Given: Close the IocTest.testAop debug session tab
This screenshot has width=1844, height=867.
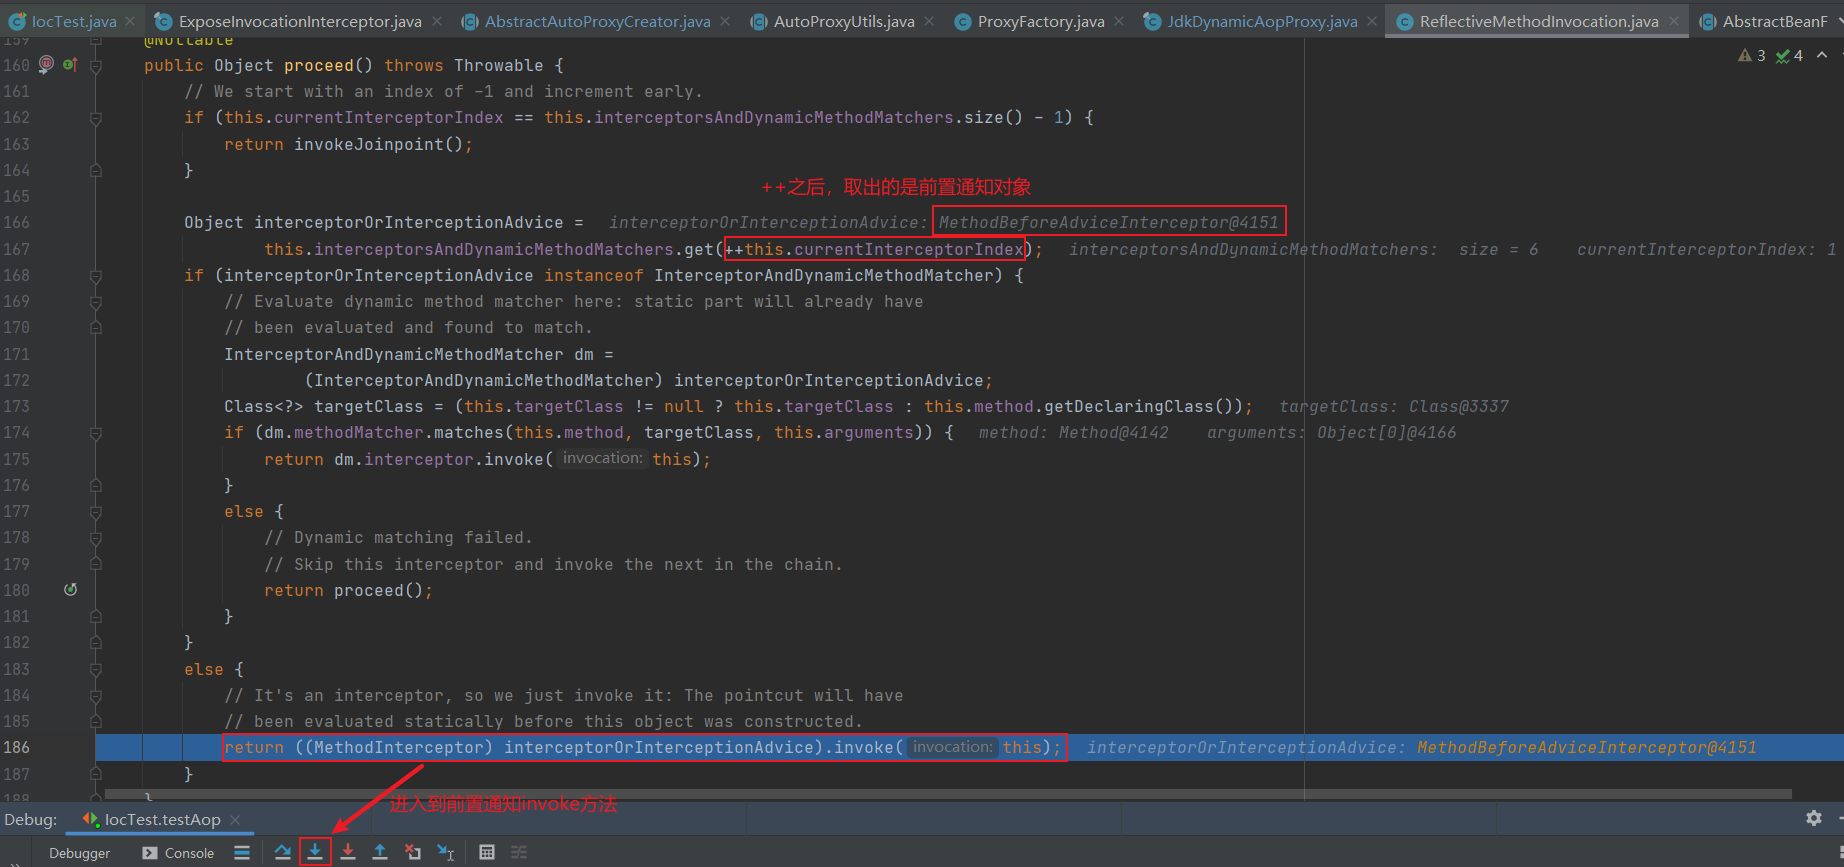Looking at the screenshot, I should click(x=235, y=819).
